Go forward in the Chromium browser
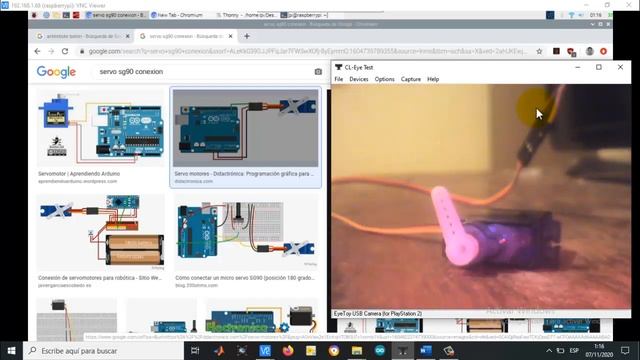This screenshot has height=360, width=640. point(51,51)
